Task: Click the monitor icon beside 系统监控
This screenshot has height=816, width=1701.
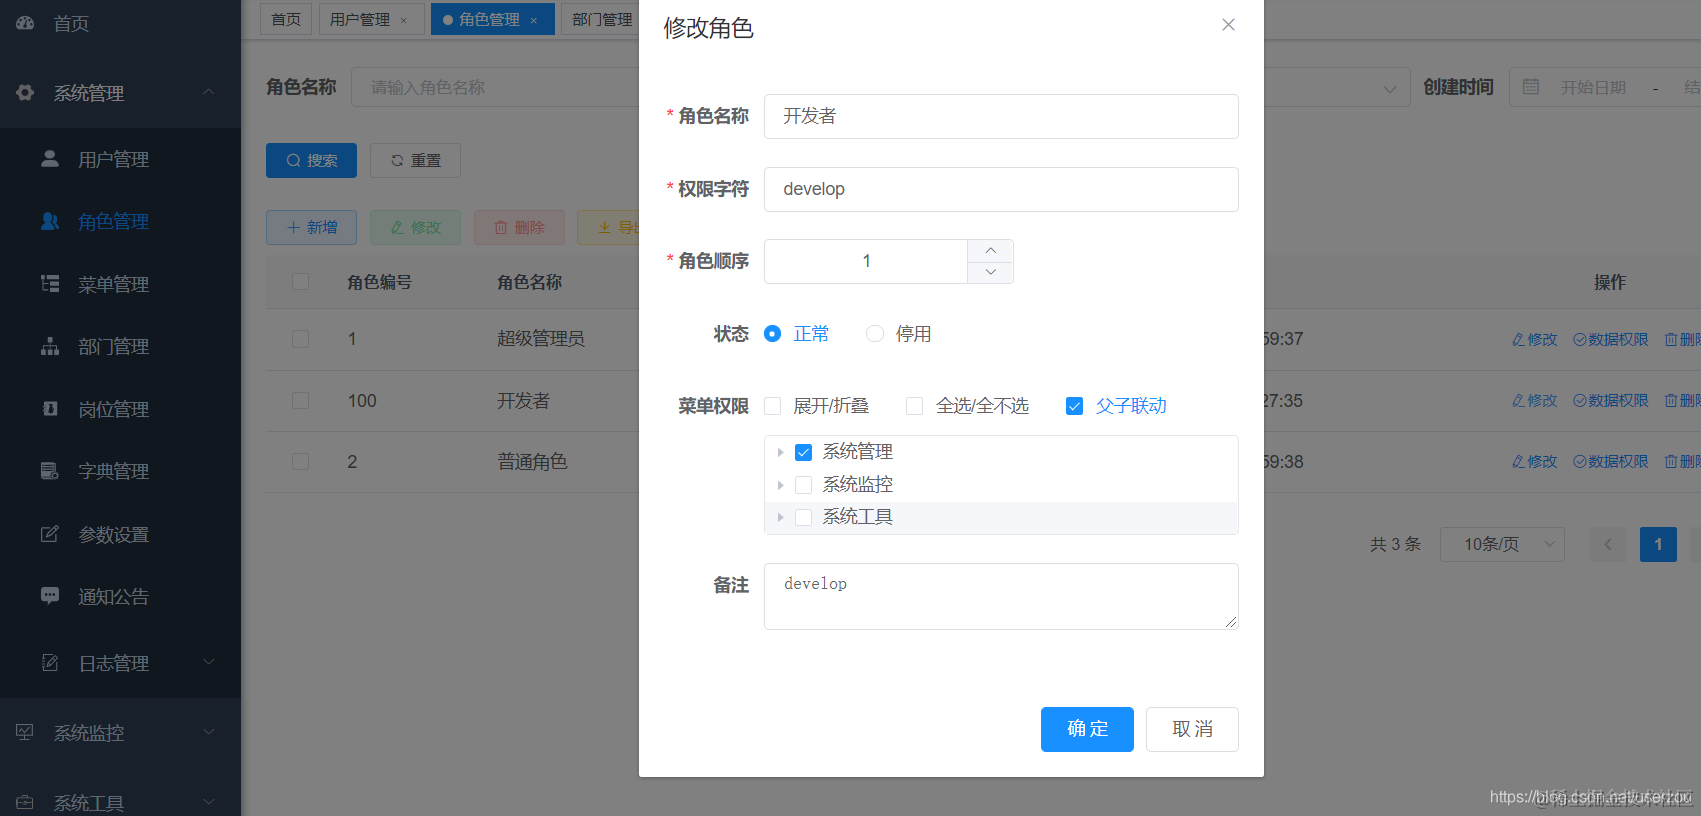Action: pos(25,732)
